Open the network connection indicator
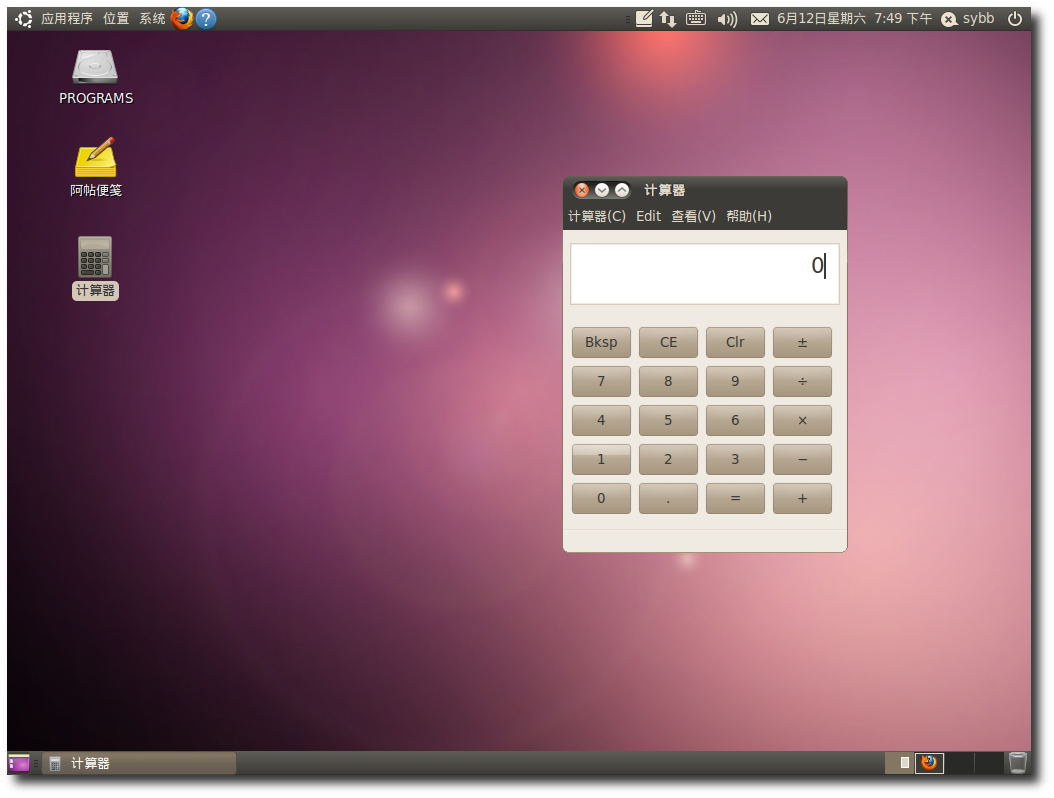 click(x=668, y=19)
